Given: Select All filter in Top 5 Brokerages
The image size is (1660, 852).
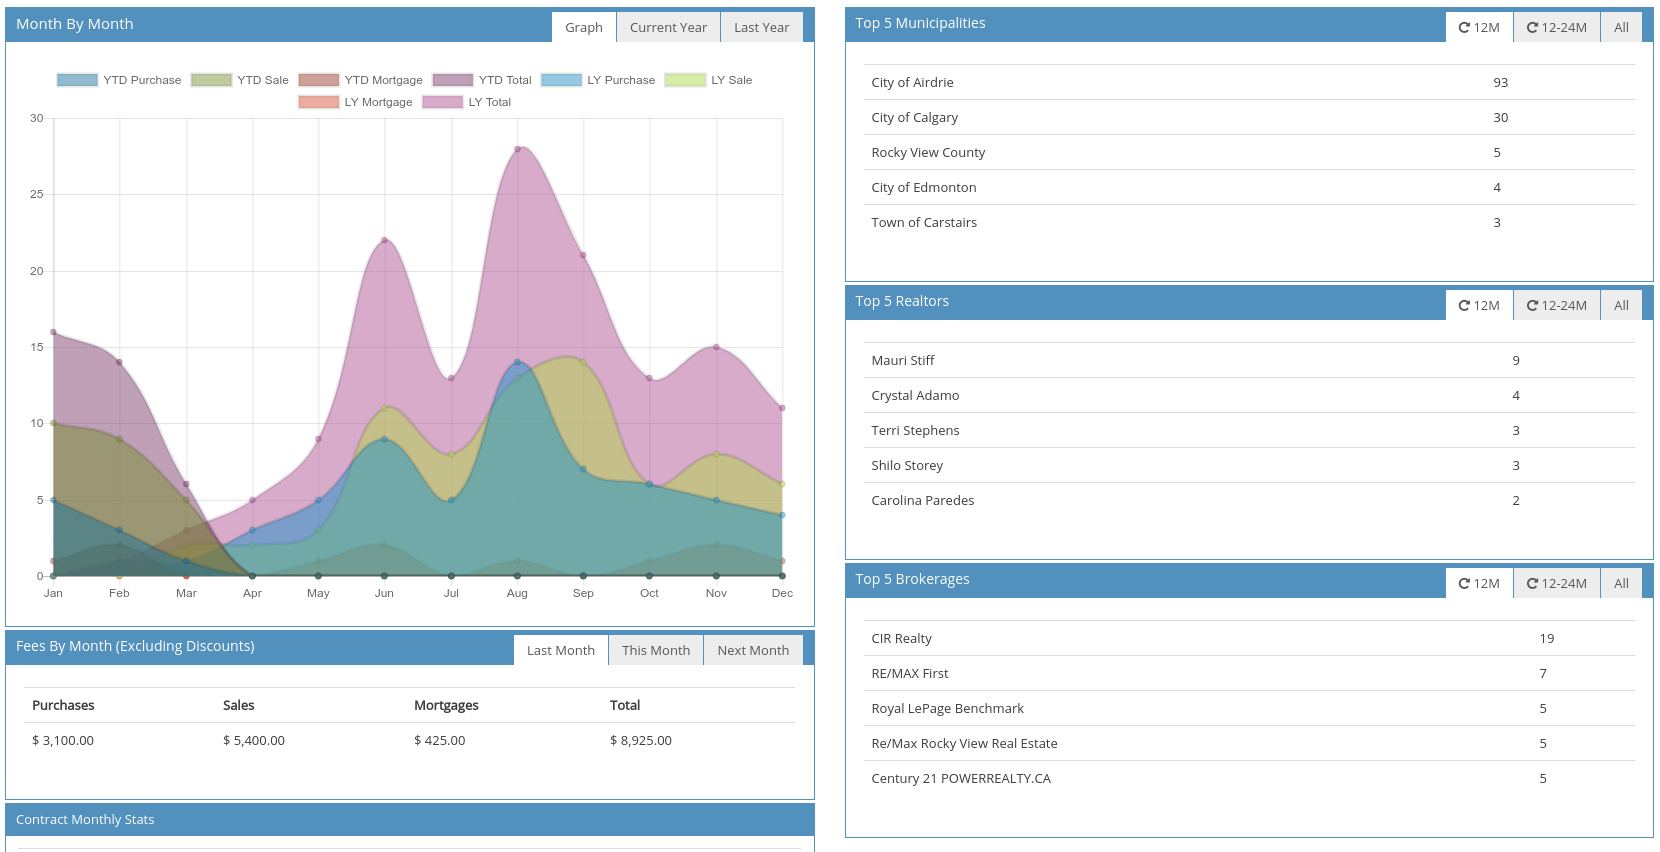Looking at the screenshot, I should point(1621,583).
